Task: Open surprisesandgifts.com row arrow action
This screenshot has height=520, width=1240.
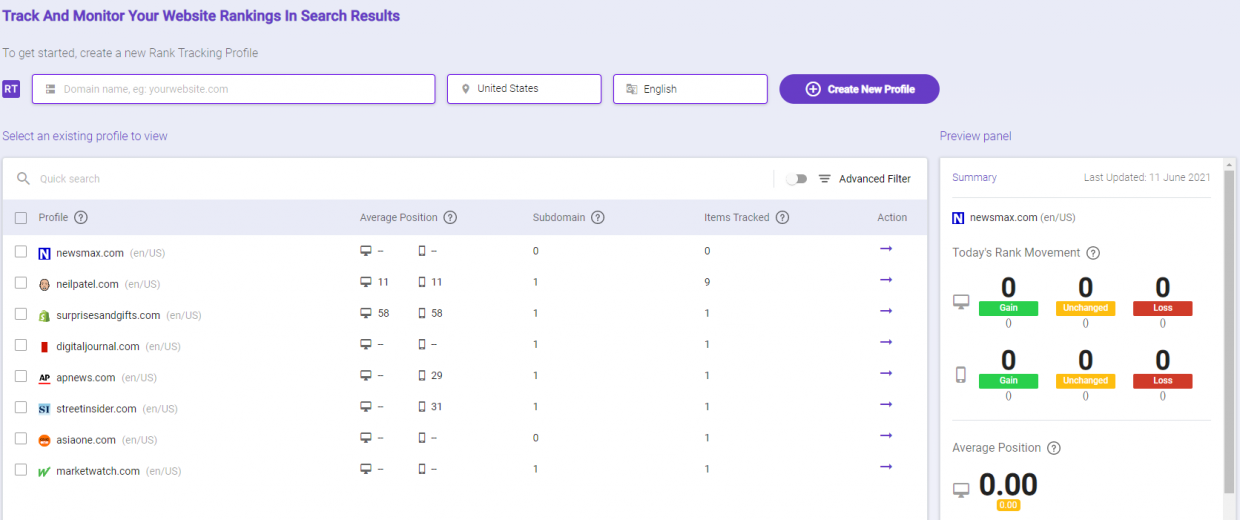Action: [886, 311]
